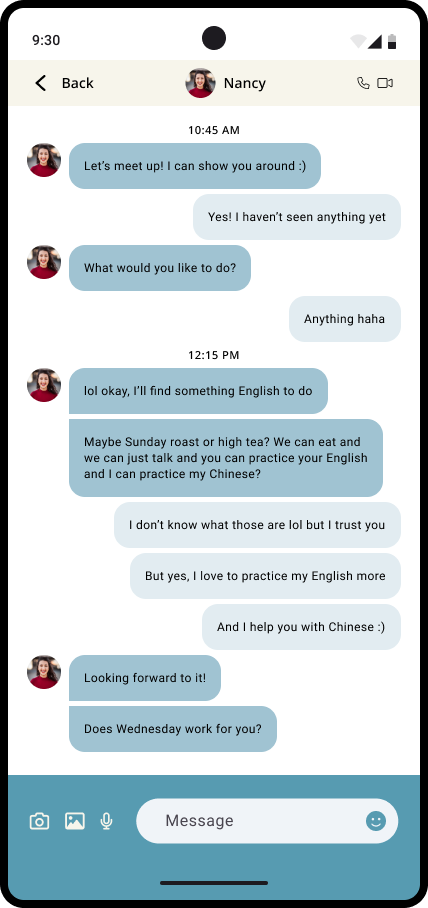Tap Nancy's header profile picture

(x=200, y=83)
